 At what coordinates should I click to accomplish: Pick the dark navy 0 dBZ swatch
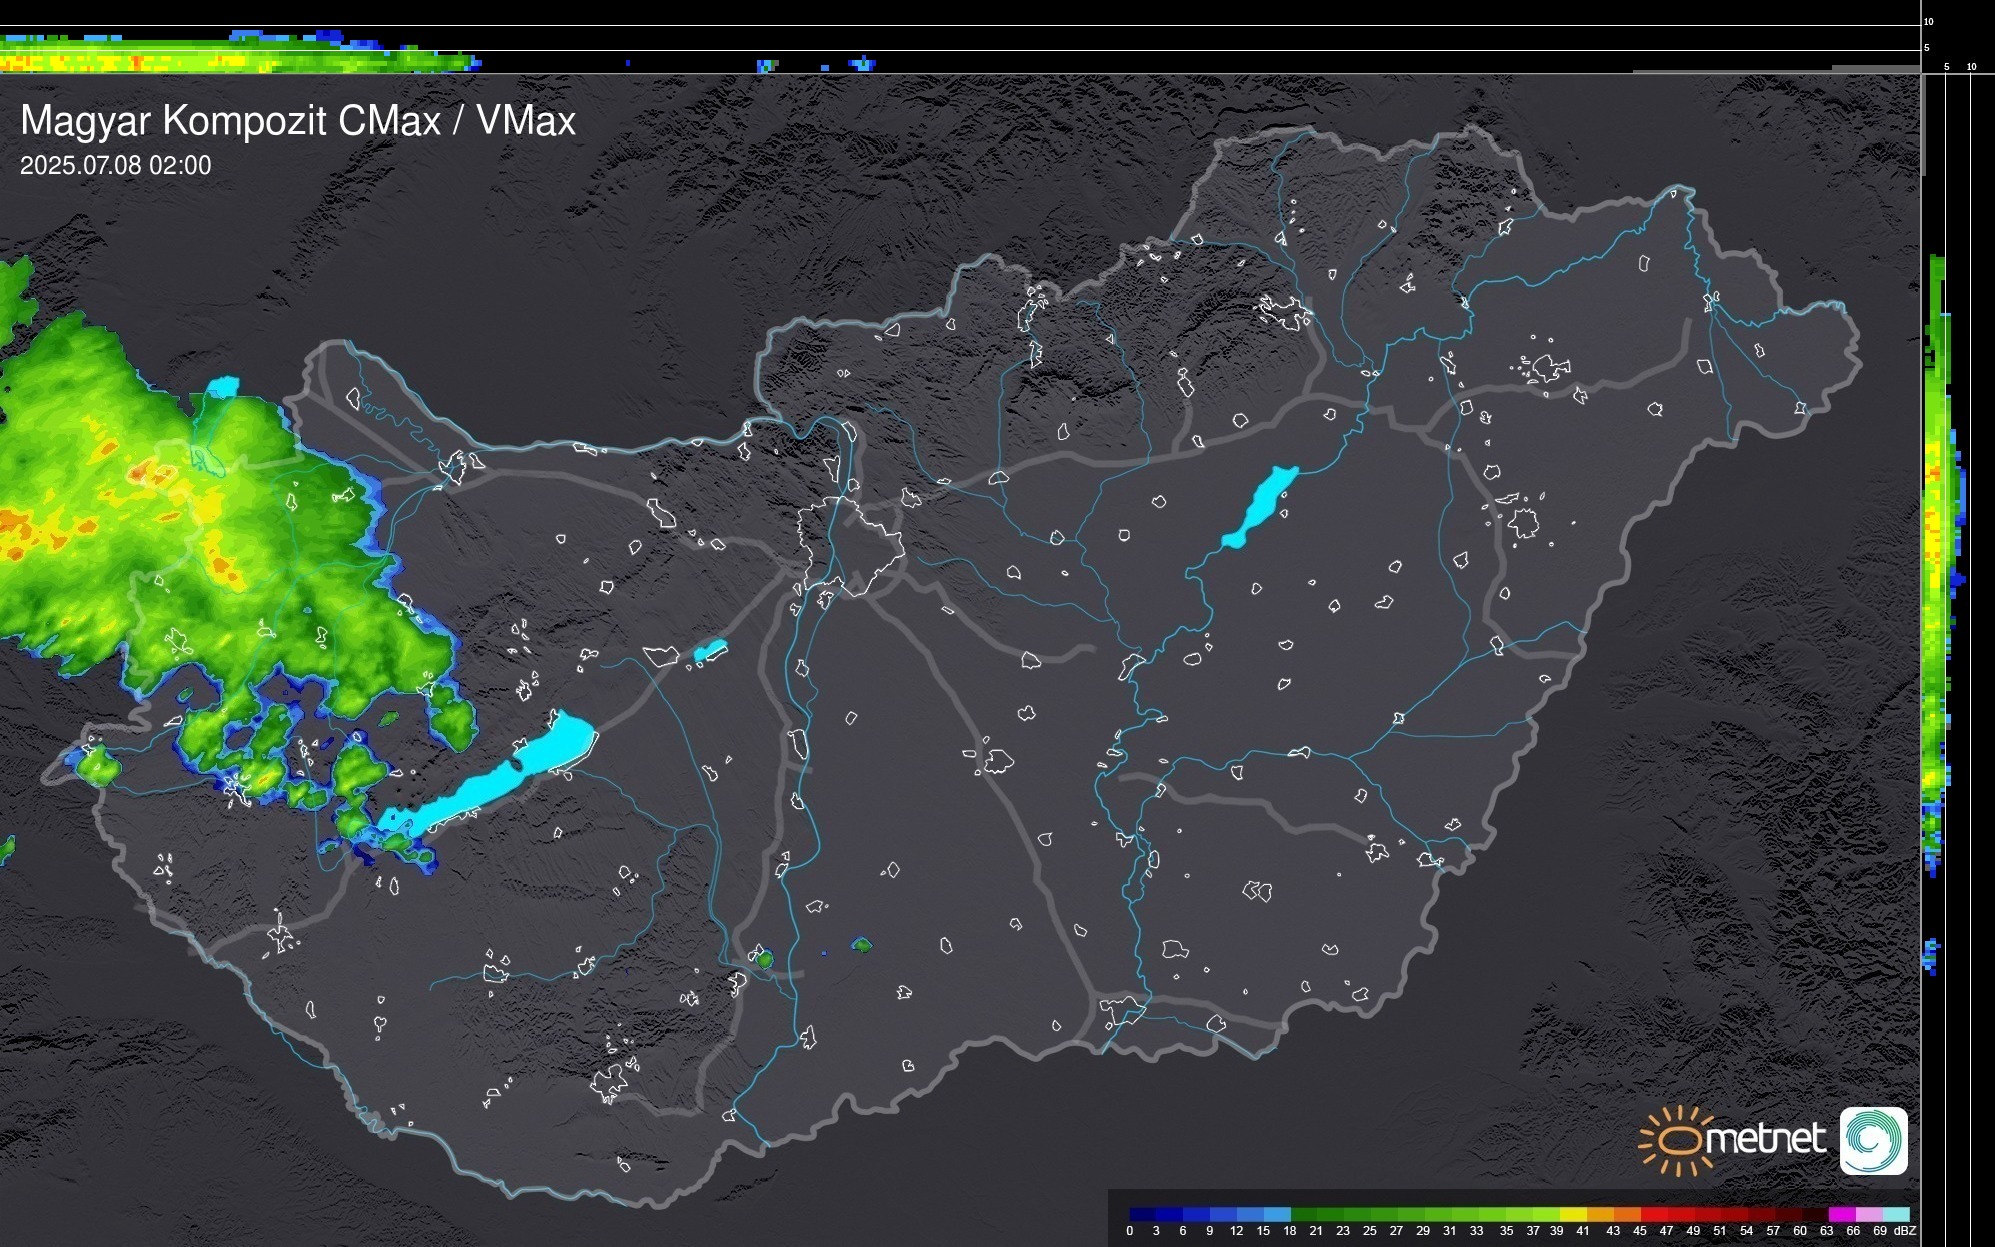1142,1214
